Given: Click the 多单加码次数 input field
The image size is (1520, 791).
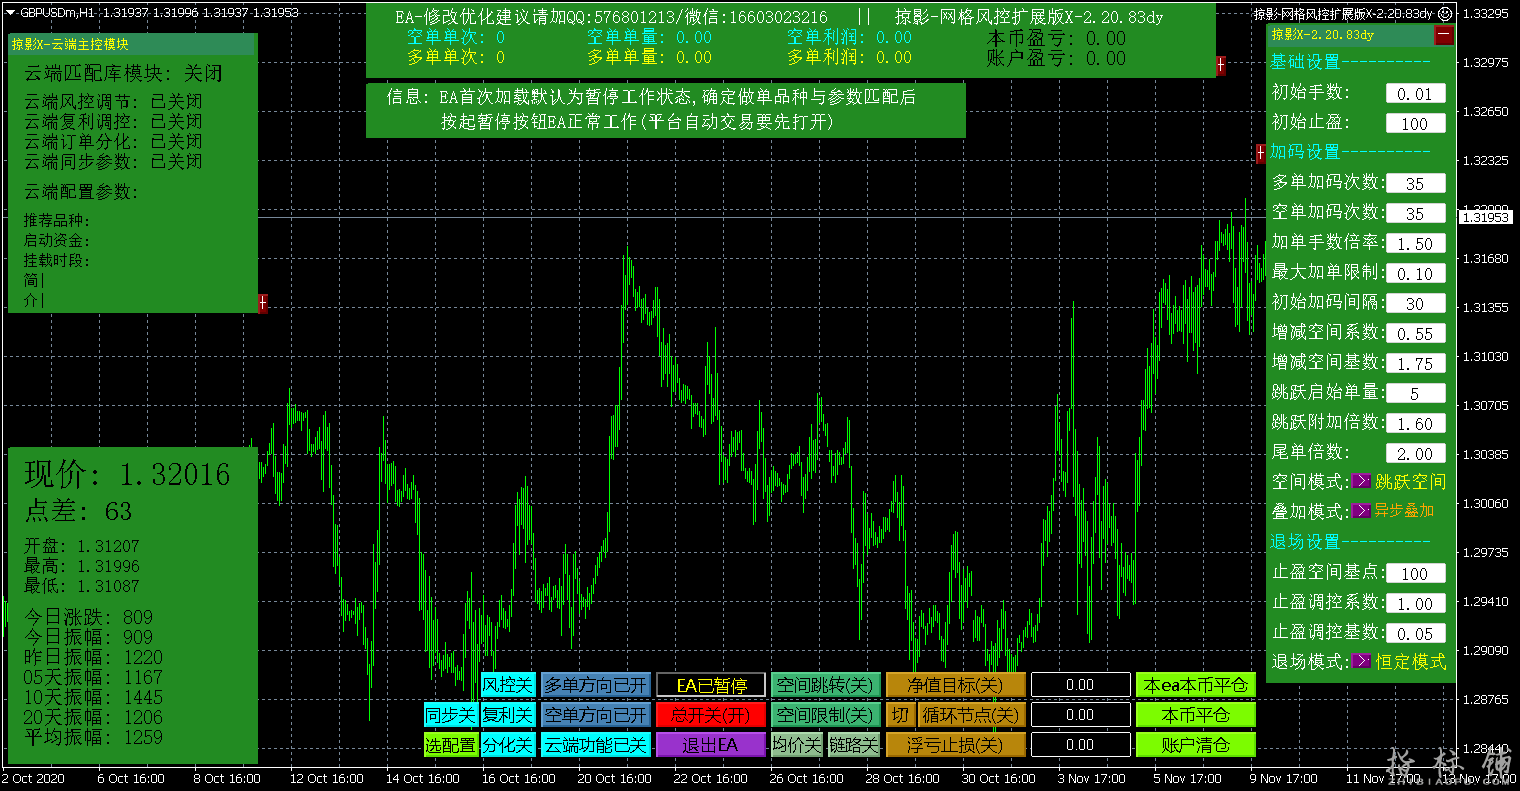Looking at the screenshot, I should point(1416,184).
